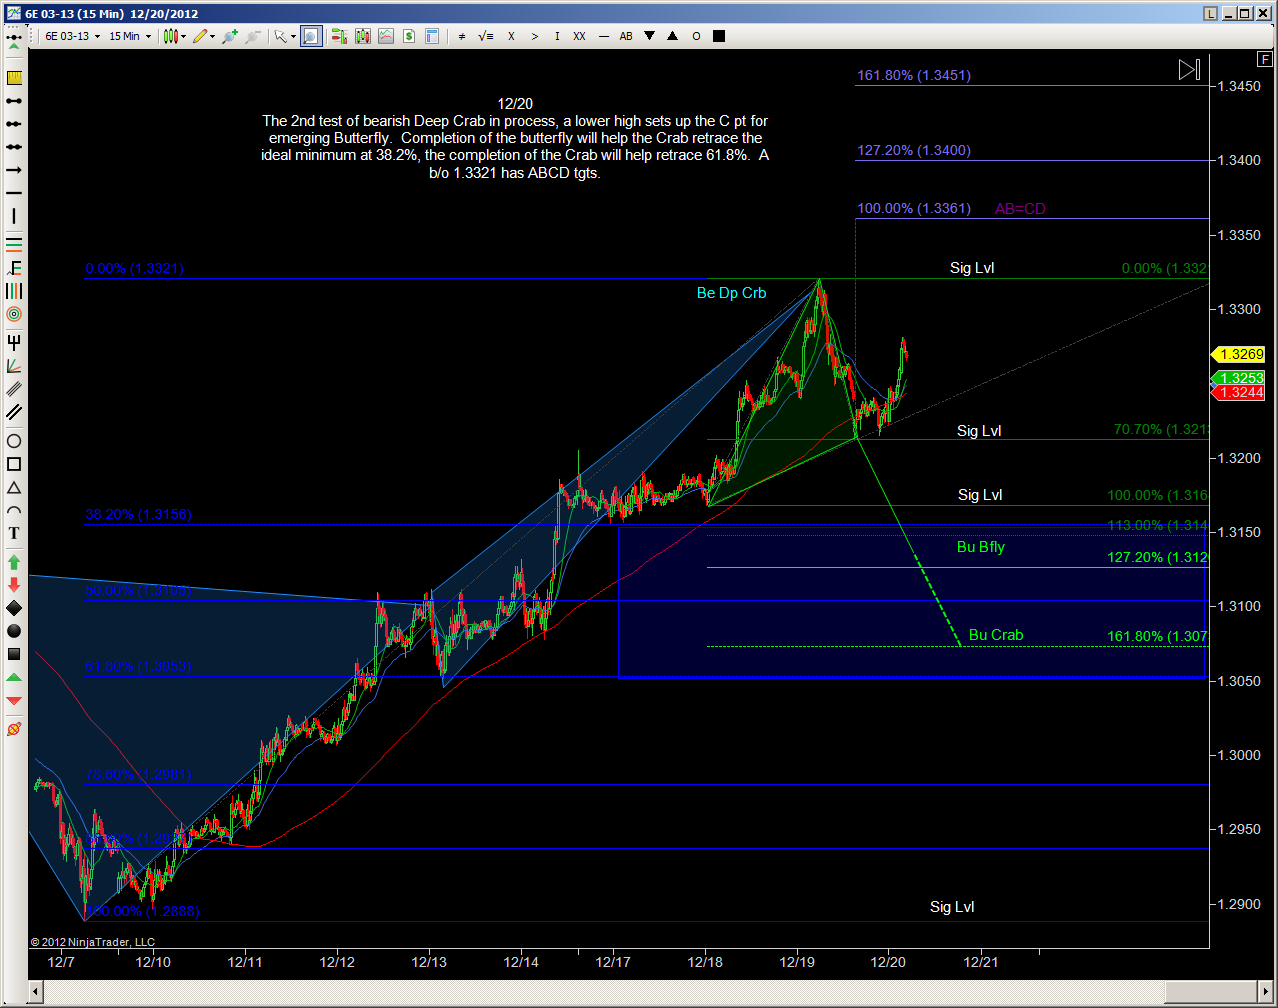Screen dimensions: 1278x1008
Task: Select the green arrow up marker
Action: [14, 562]
